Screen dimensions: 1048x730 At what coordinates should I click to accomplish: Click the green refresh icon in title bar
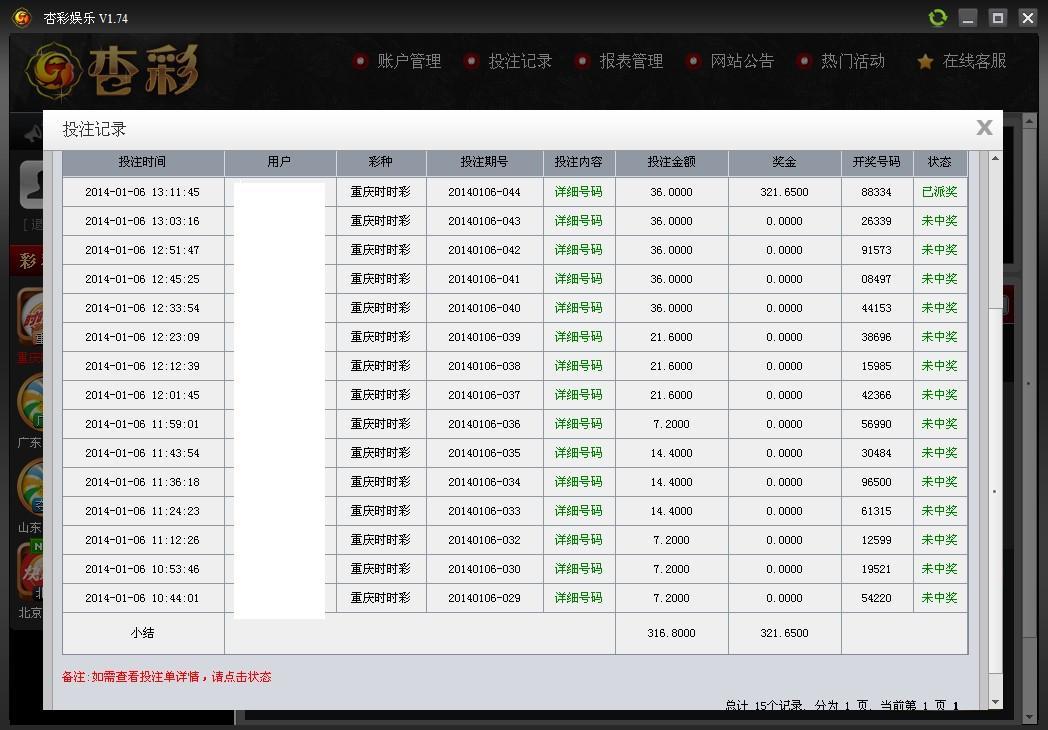(937, 17)
